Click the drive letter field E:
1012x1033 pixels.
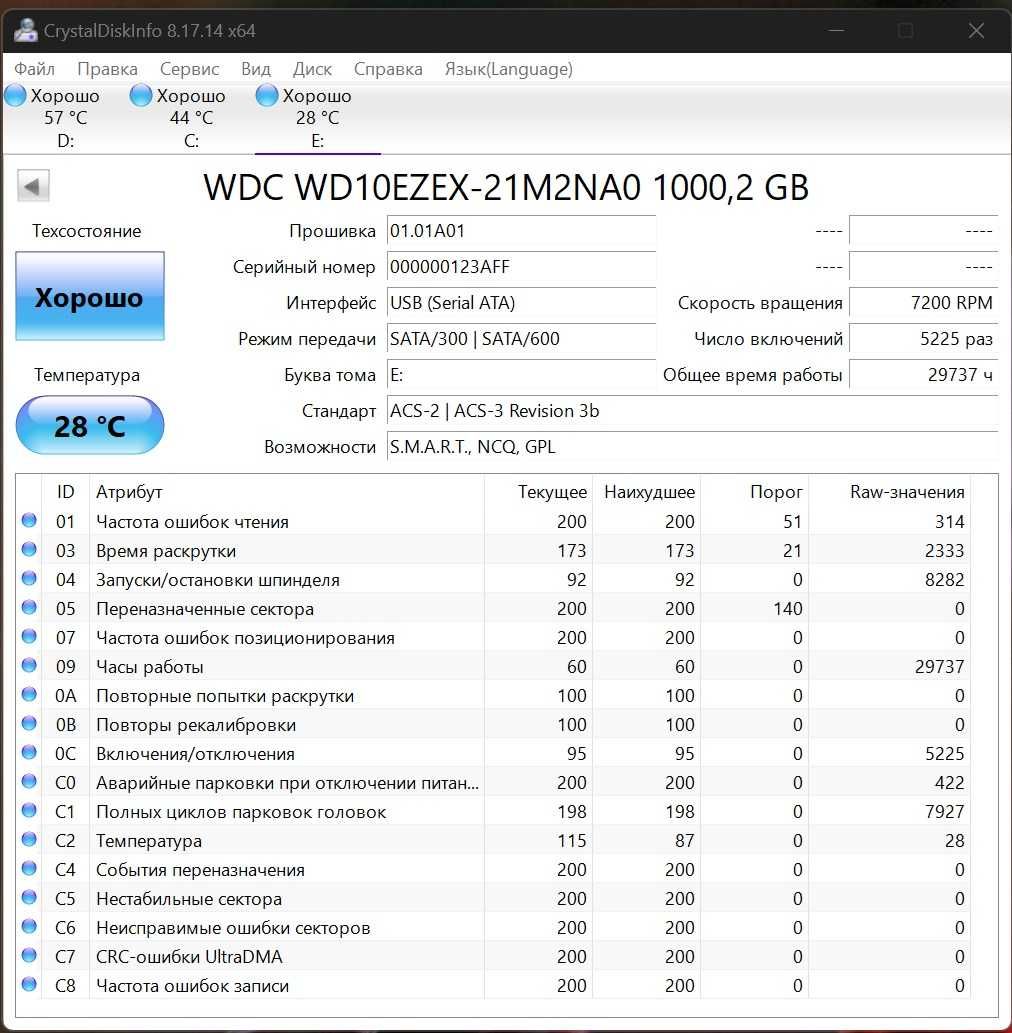(521, 375)
